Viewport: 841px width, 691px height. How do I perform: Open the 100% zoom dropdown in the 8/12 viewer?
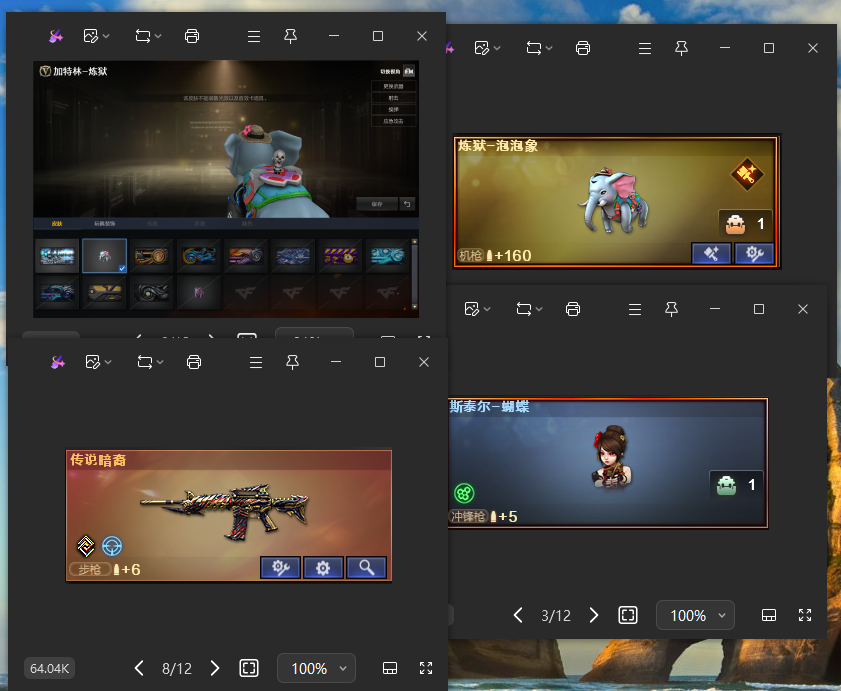[x=316, y=668]
